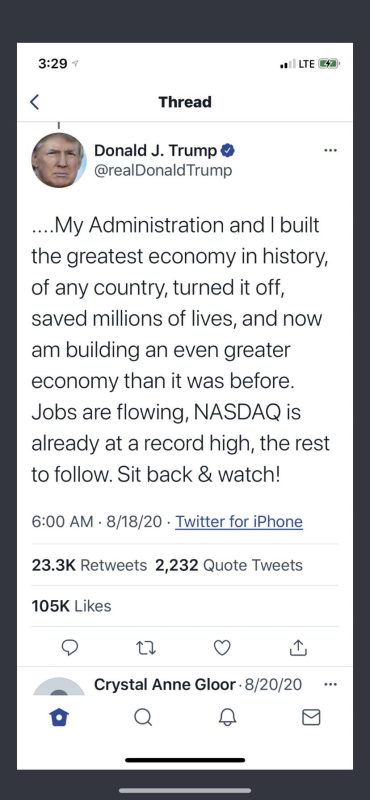Tap the share upload icon

click(298, 647)
